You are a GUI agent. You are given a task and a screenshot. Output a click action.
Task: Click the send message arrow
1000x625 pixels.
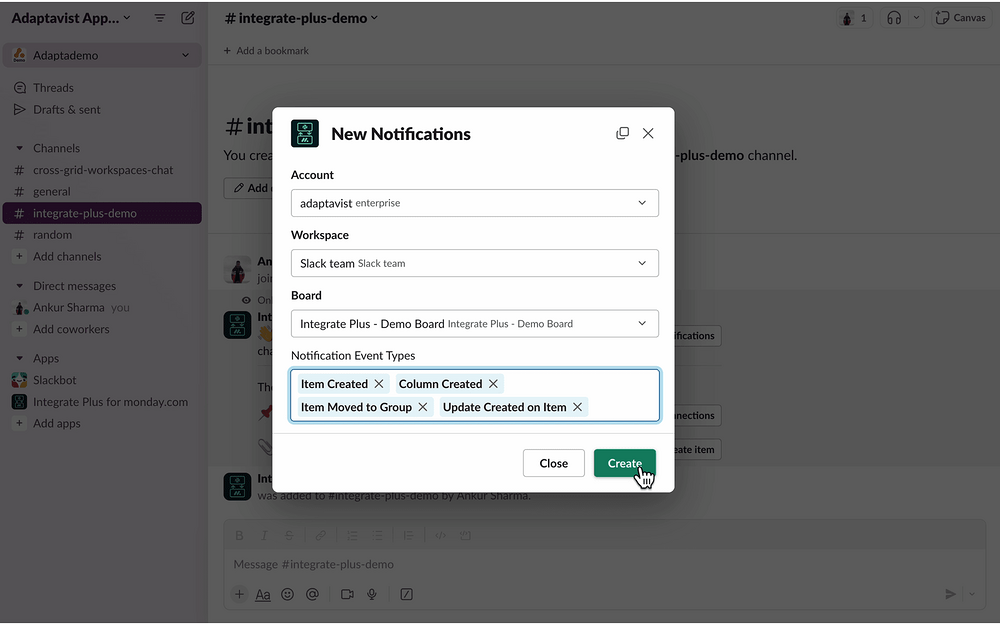pyautogui.click(x=950, y=594)
